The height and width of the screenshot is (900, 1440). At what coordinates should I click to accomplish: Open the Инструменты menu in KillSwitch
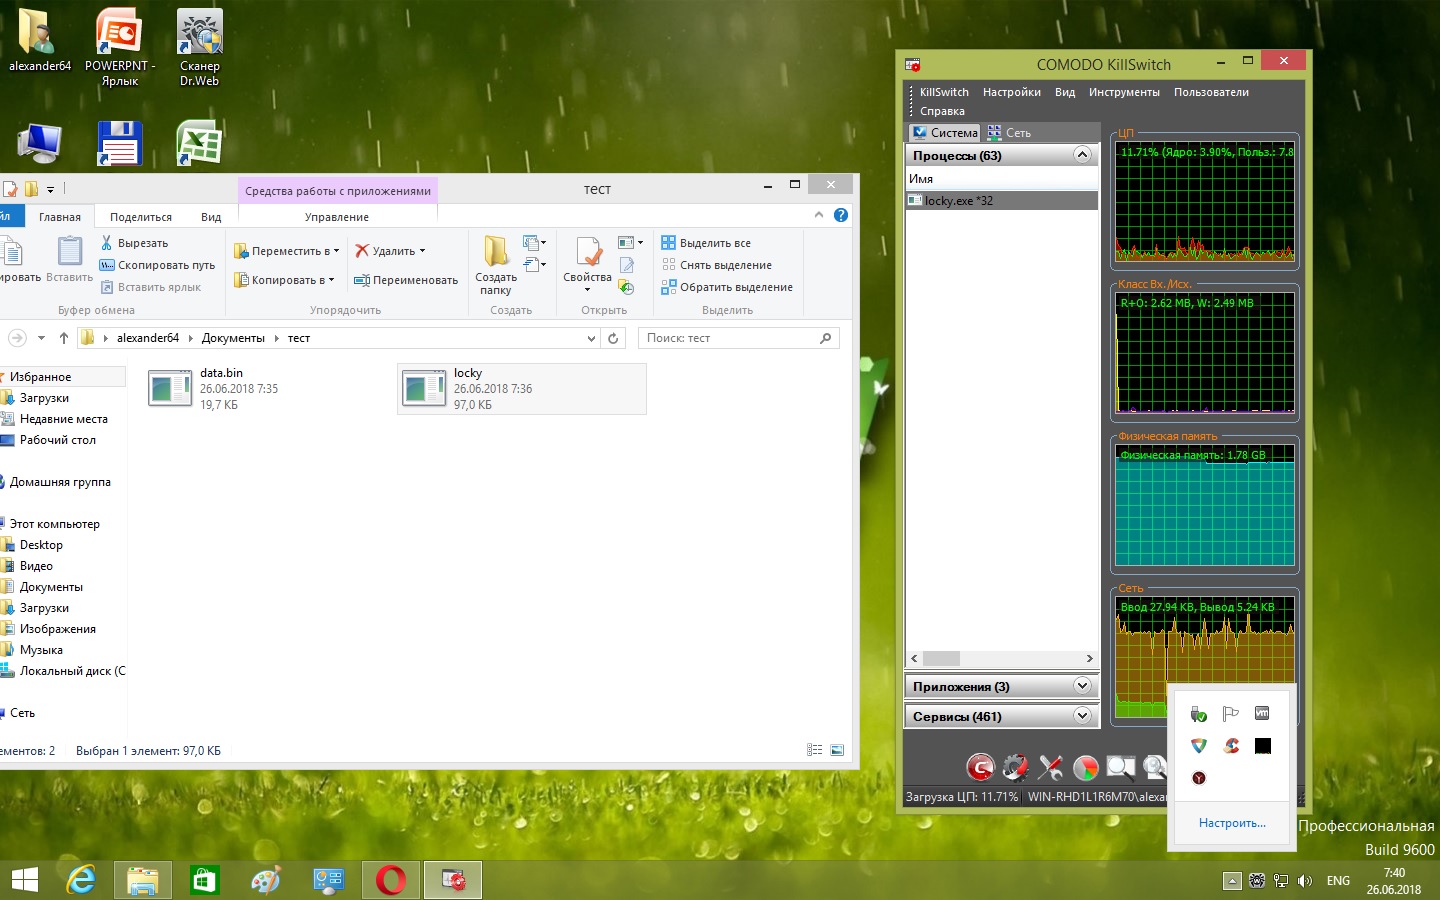click(x=1124, y=92)
